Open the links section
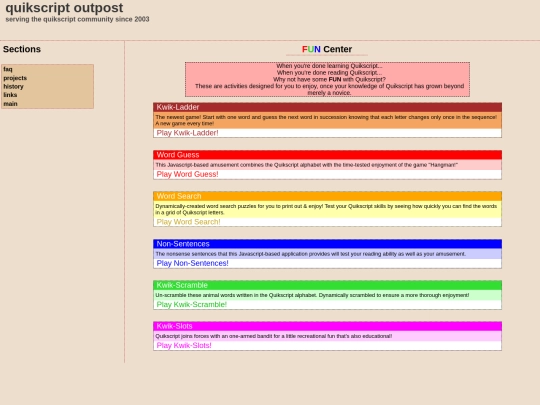Screen dimensions: 540x405 [10, 95]
